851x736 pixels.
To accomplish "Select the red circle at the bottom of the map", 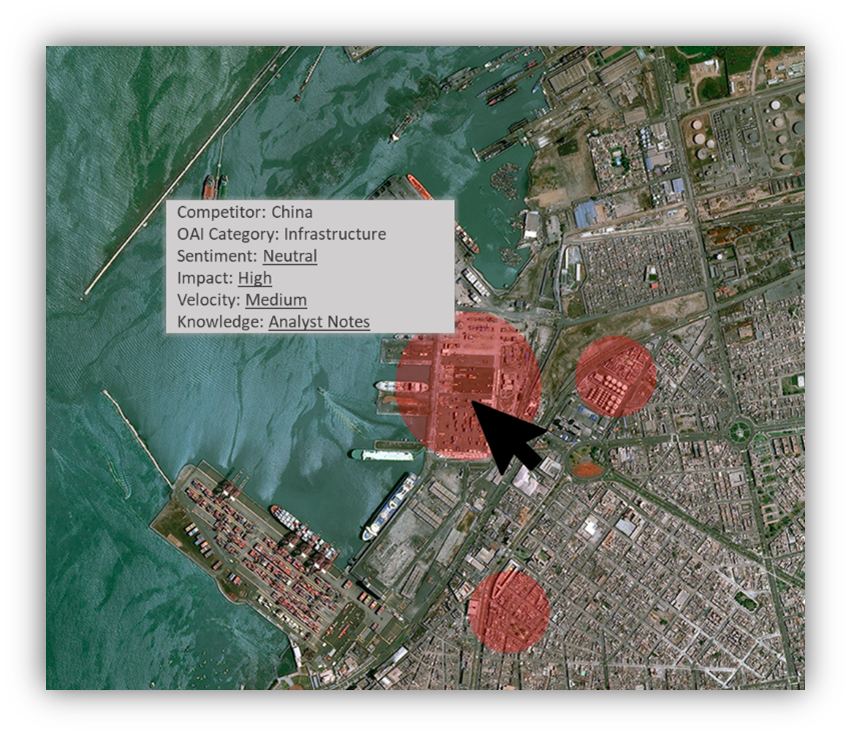I will pyautogui.click(x=509, y=612).
